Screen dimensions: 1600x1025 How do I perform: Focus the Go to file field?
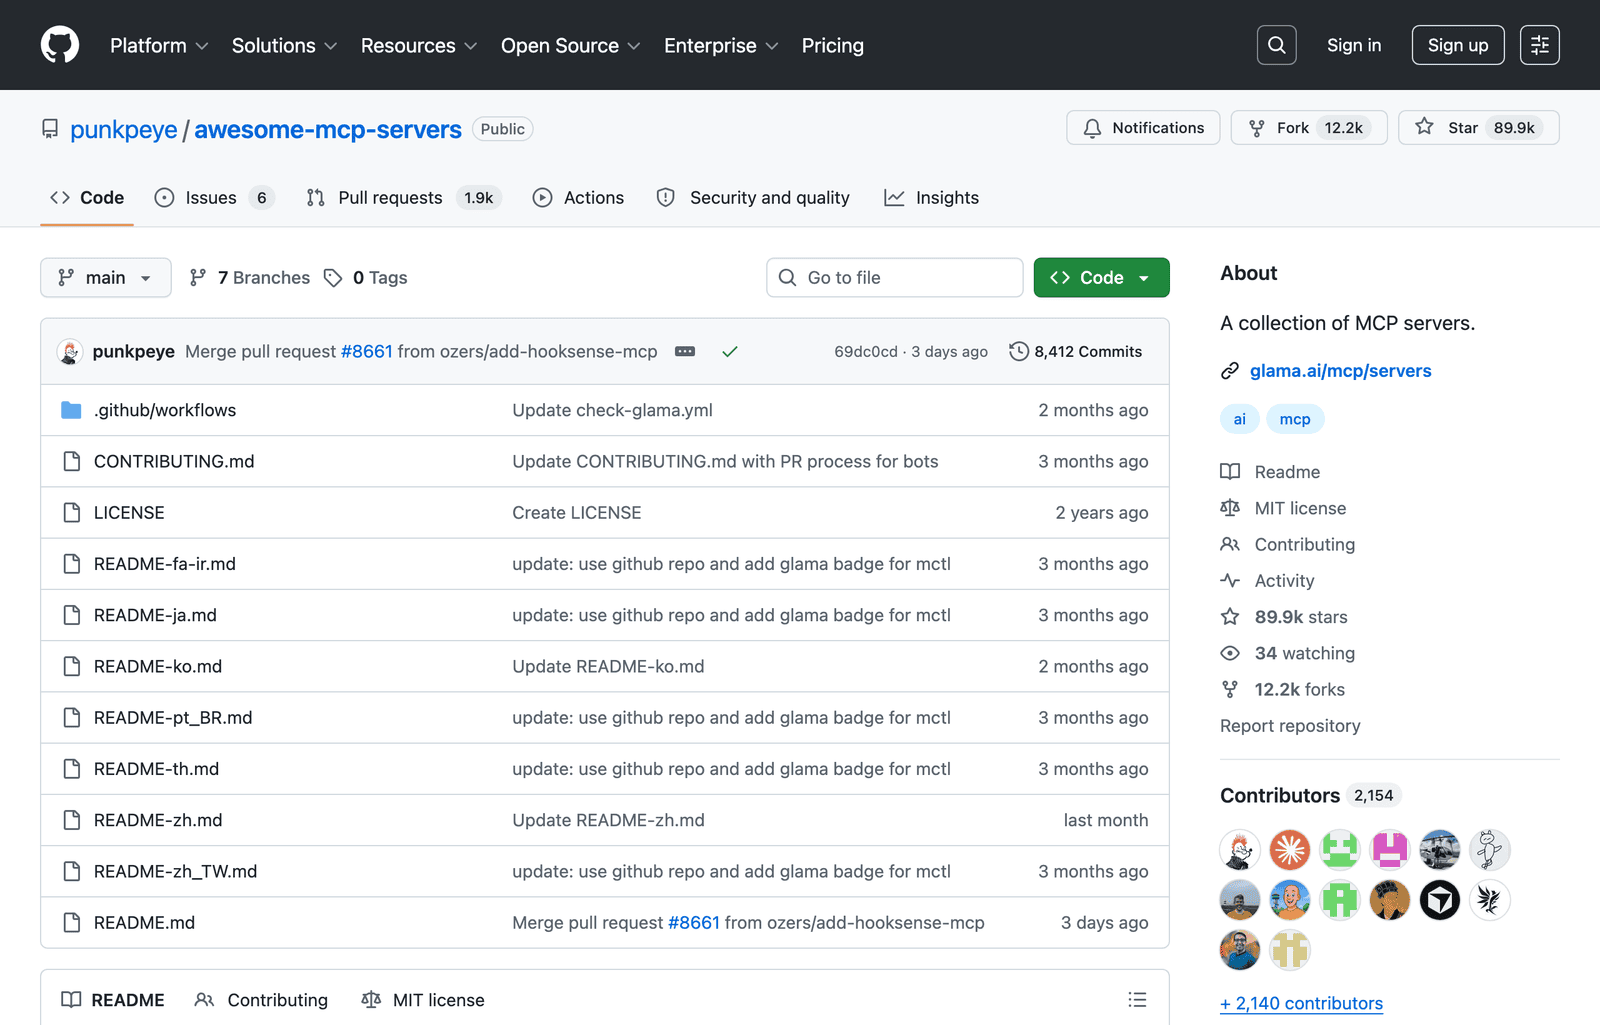[x=894, y=278]
